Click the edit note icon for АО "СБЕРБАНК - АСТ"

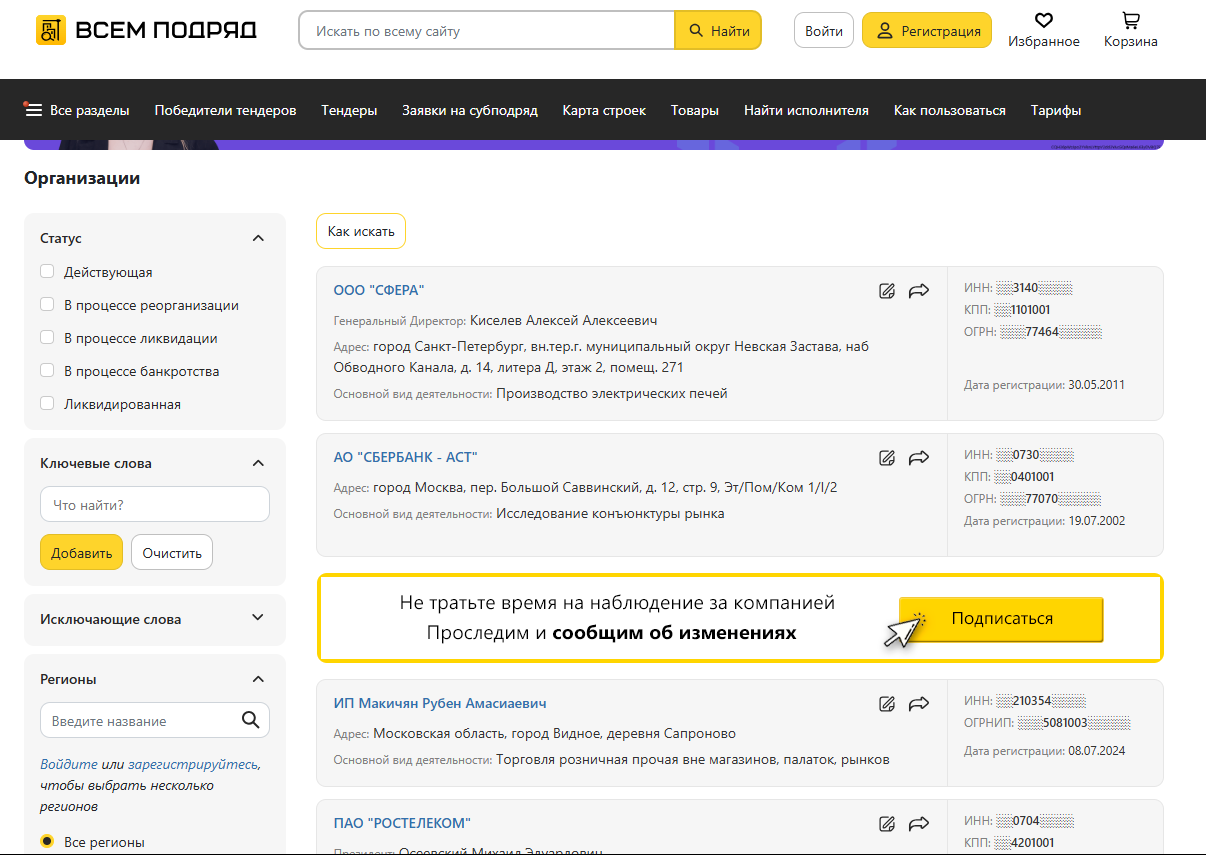[886, 458]
